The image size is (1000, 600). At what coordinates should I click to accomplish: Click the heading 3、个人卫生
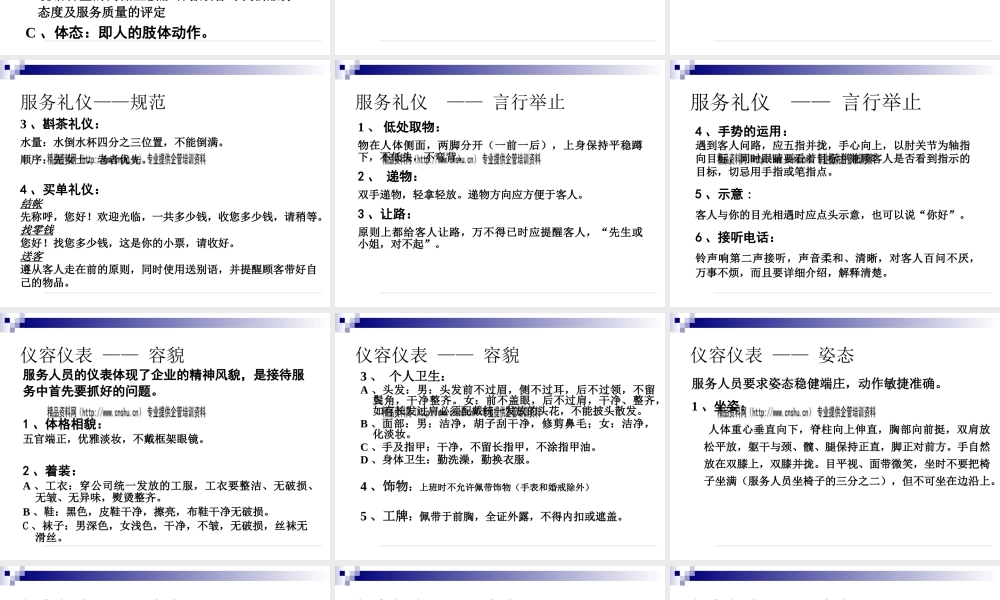click(x=403, y=376)
